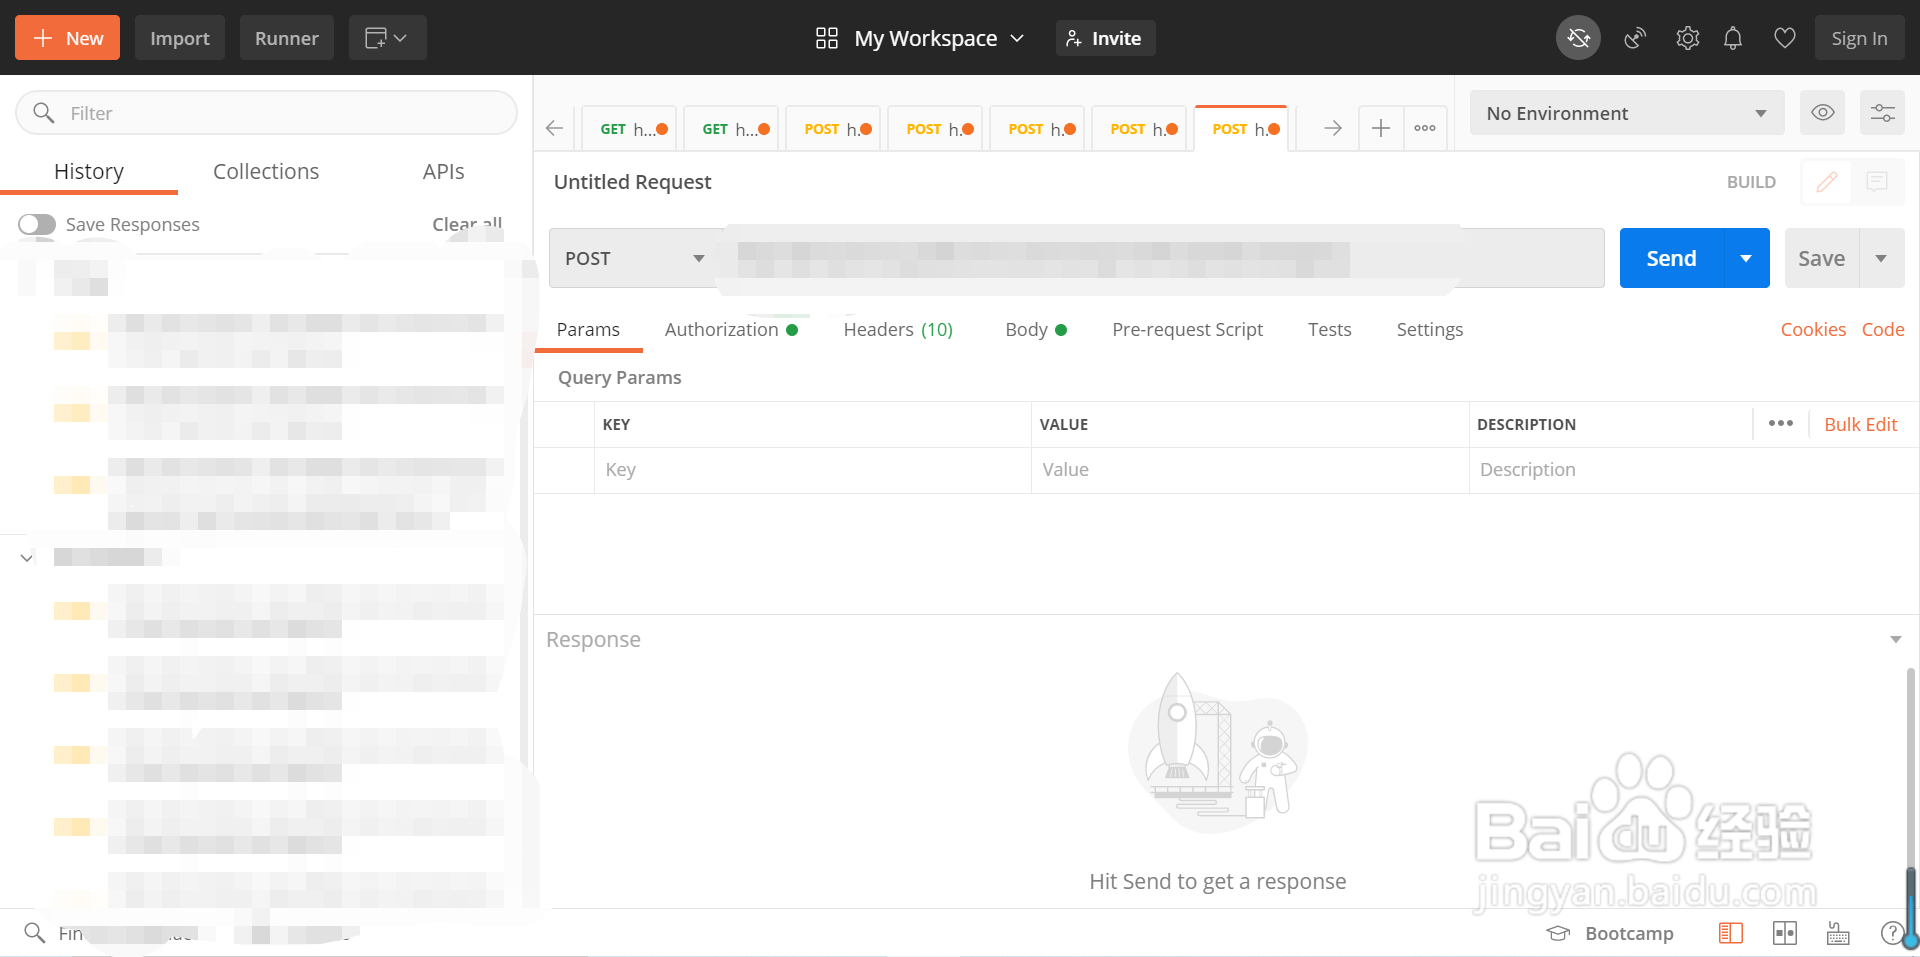Click the Cookies link
Screen dimensions: 1920x957
click(1813, 329)
